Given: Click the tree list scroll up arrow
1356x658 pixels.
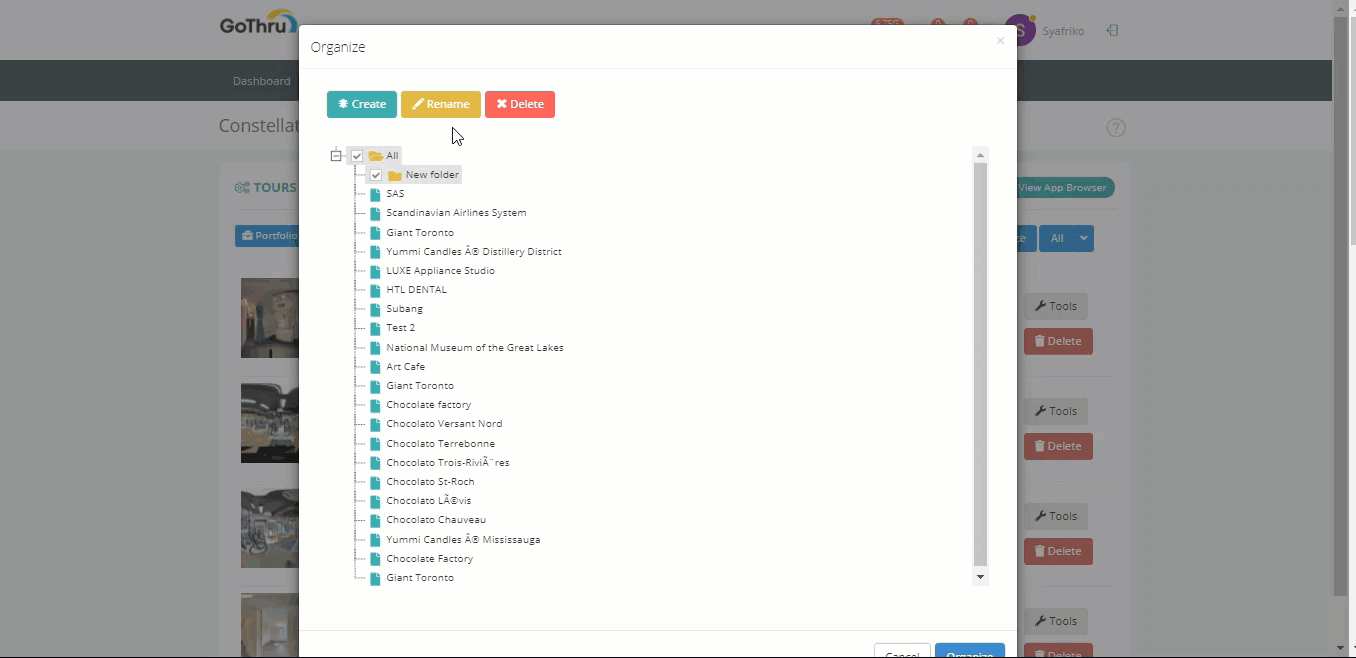Looking at the screenshot, I should 980,155.
